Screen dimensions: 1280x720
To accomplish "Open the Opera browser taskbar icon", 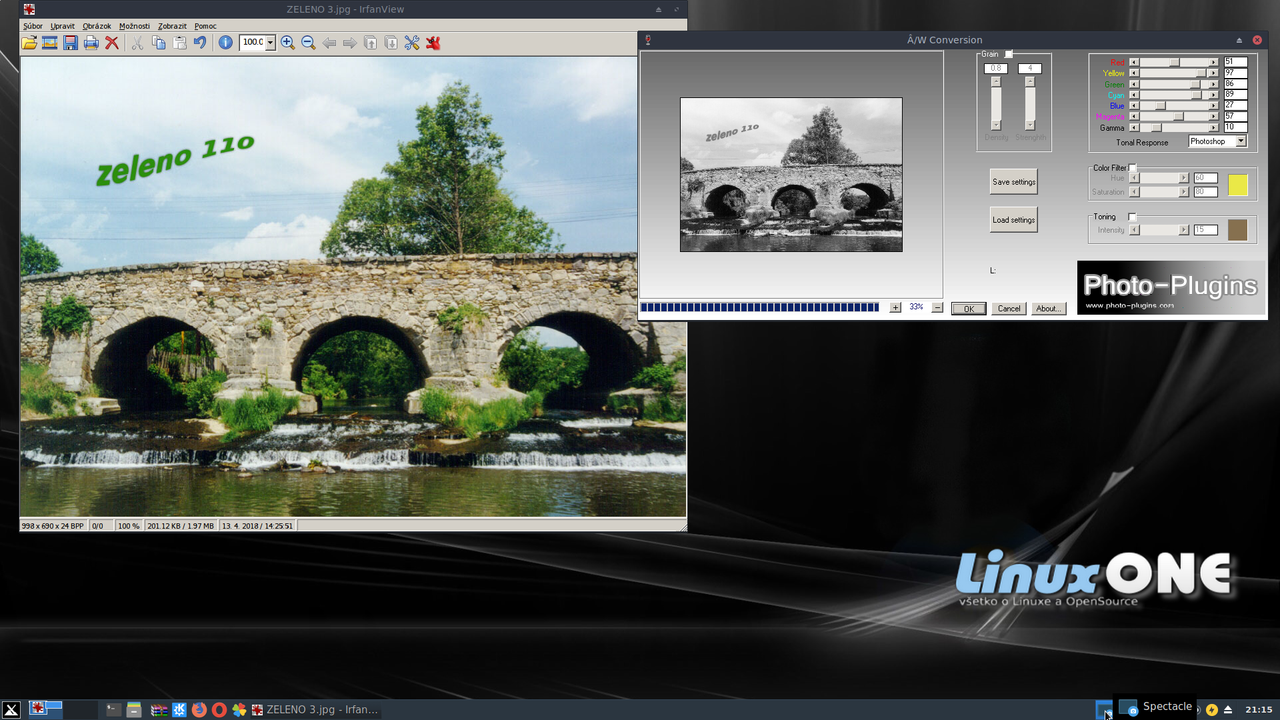I will click(x=219, y=710).
